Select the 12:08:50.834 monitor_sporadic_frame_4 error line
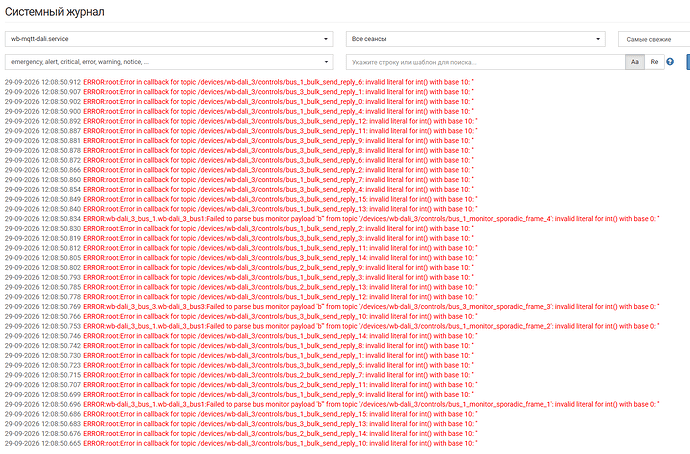This screenshot has width=690, height=454. tap(332, 219)
